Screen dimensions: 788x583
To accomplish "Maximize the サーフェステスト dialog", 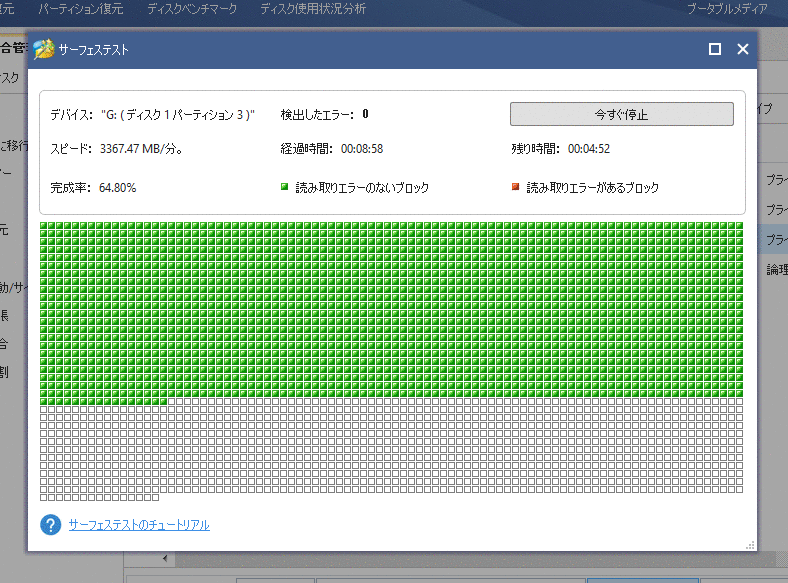I will pyautogui.click(x=715, y=49).
